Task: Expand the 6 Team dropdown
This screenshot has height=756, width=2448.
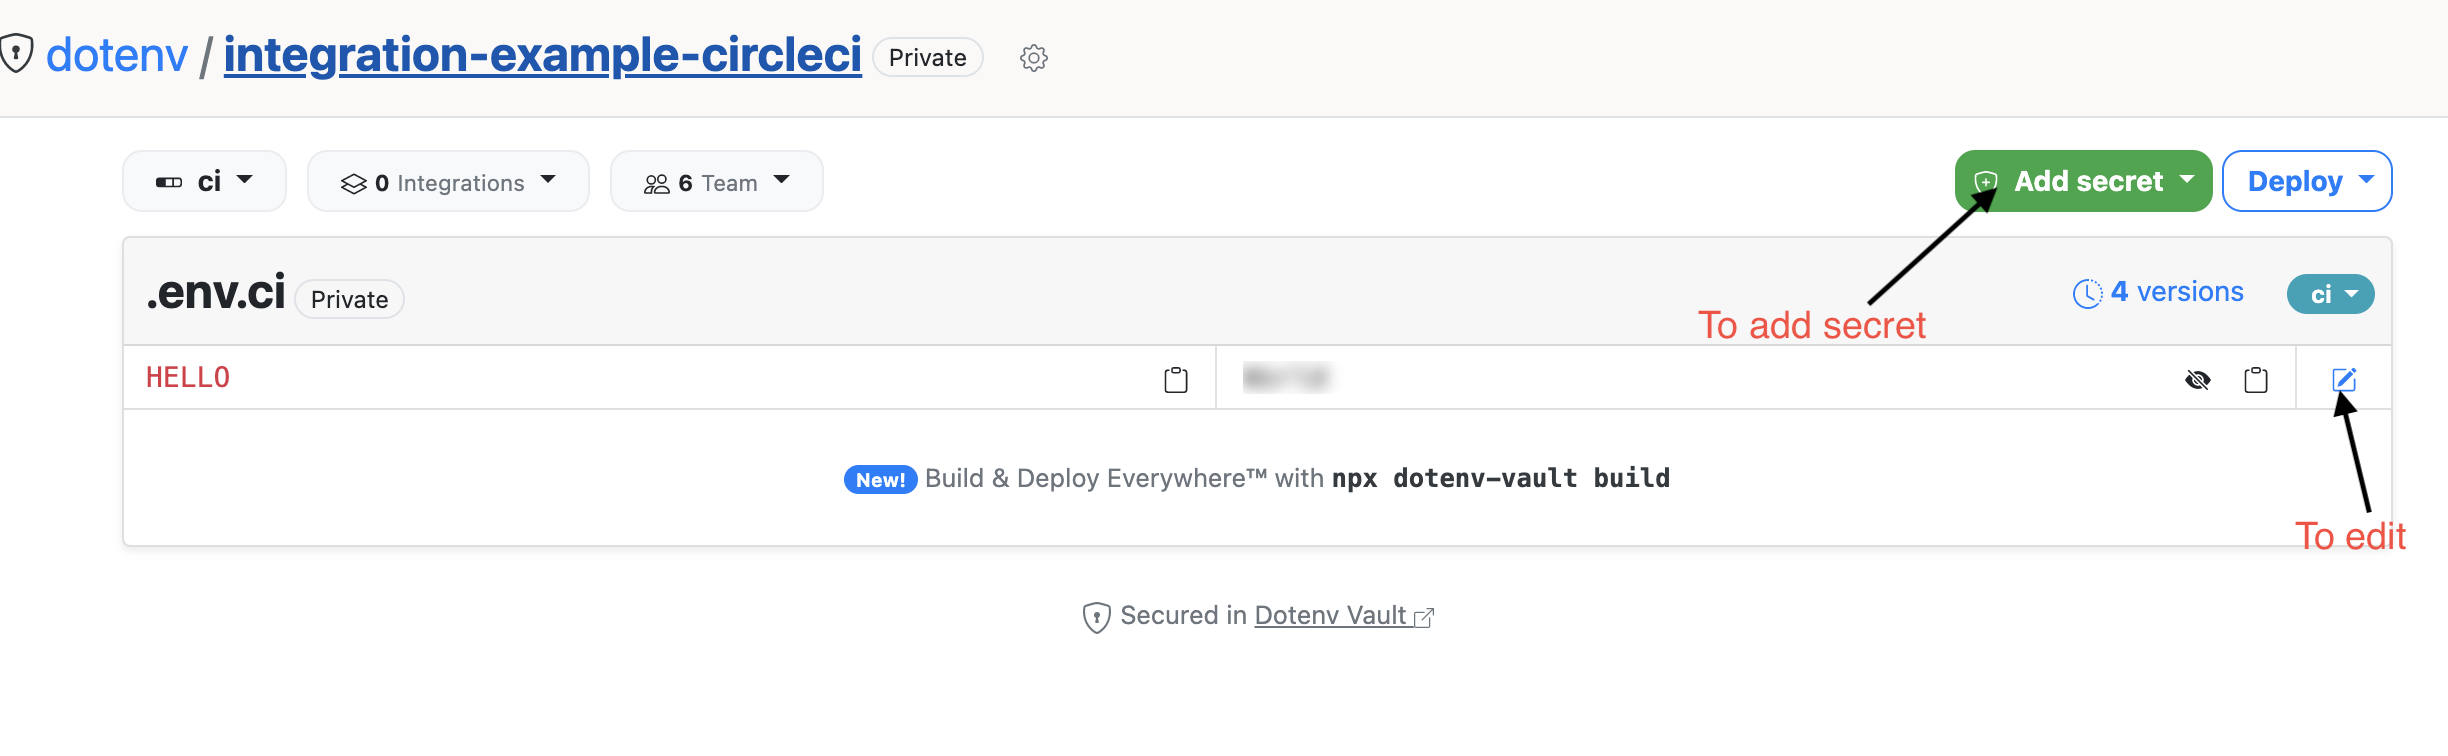Action: (716, 181)
